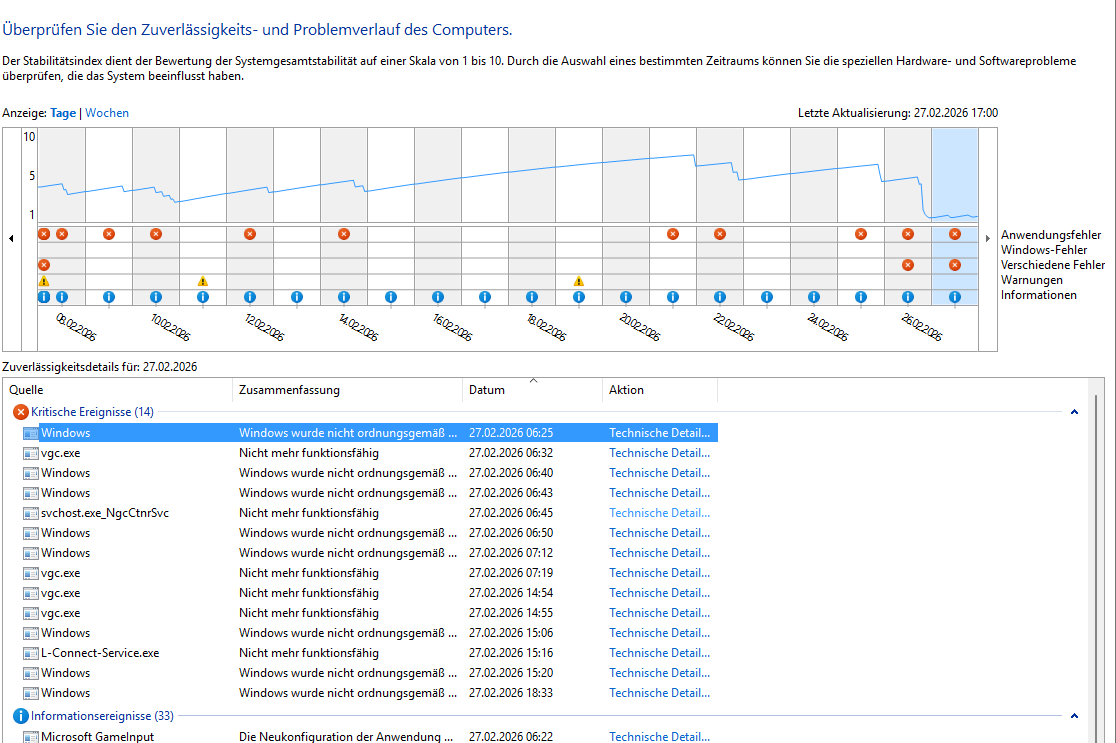Screen dimensions: 1116x743
Task: Select the vgc.exe row dated 14:54
Action: click(370, 593)
